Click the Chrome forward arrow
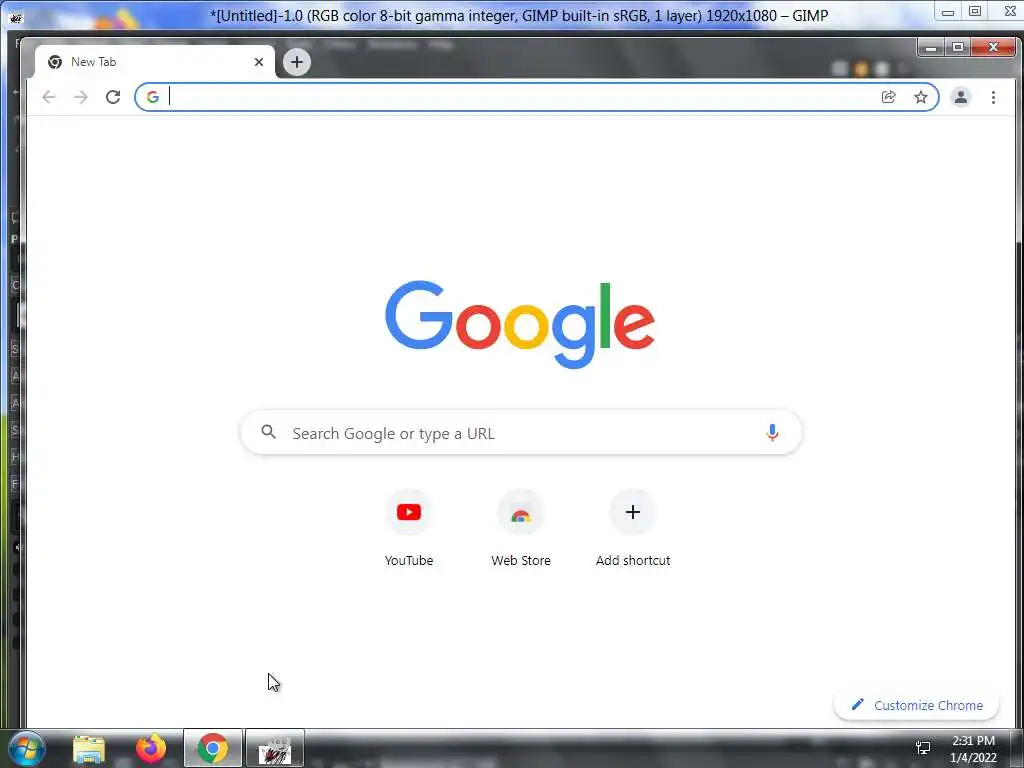This screenshot has height=768, width=1024. (80, 97)
